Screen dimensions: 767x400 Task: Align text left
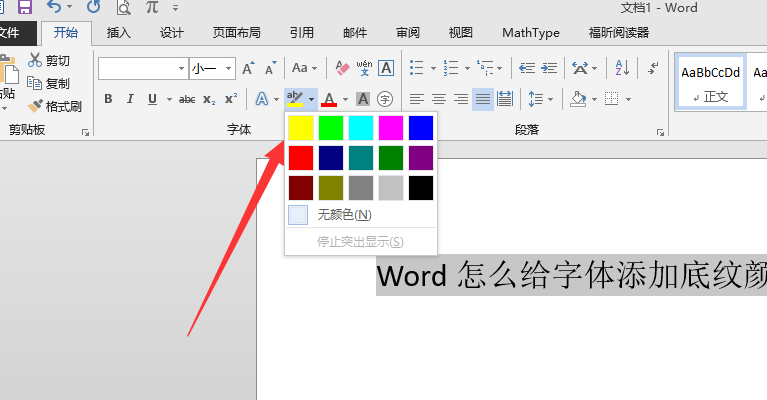pyautogui.click(x=417, y=99)
